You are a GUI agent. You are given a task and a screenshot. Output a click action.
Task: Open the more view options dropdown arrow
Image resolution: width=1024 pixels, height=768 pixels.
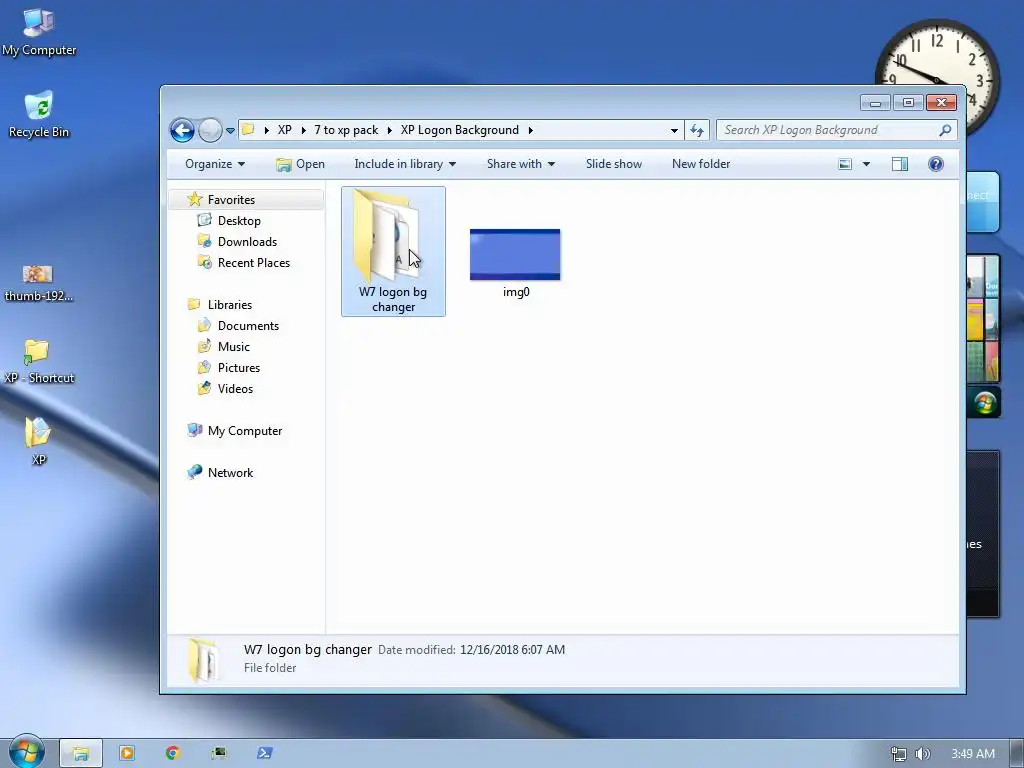[x=867, y=164]
